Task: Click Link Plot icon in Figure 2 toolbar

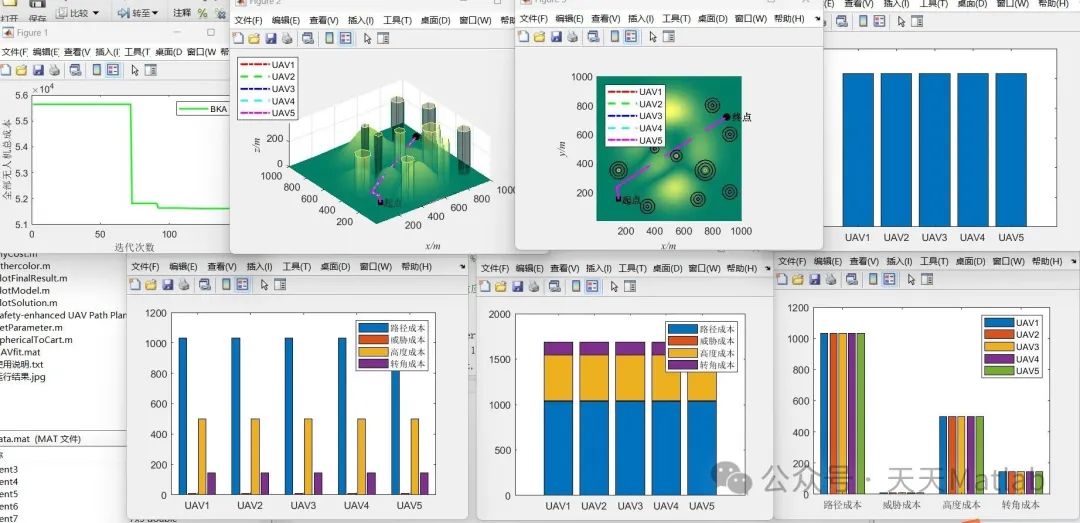Action: point(308,38)
